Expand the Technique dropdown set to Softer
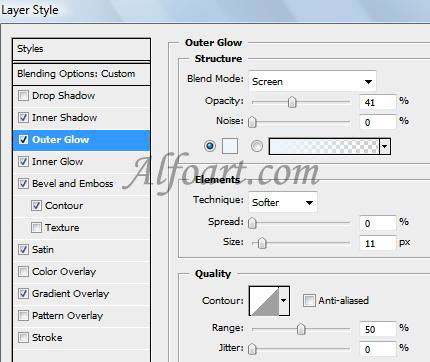Image resolution: width=430 pixels, height=362 pixels. click(x=283, y=202)
